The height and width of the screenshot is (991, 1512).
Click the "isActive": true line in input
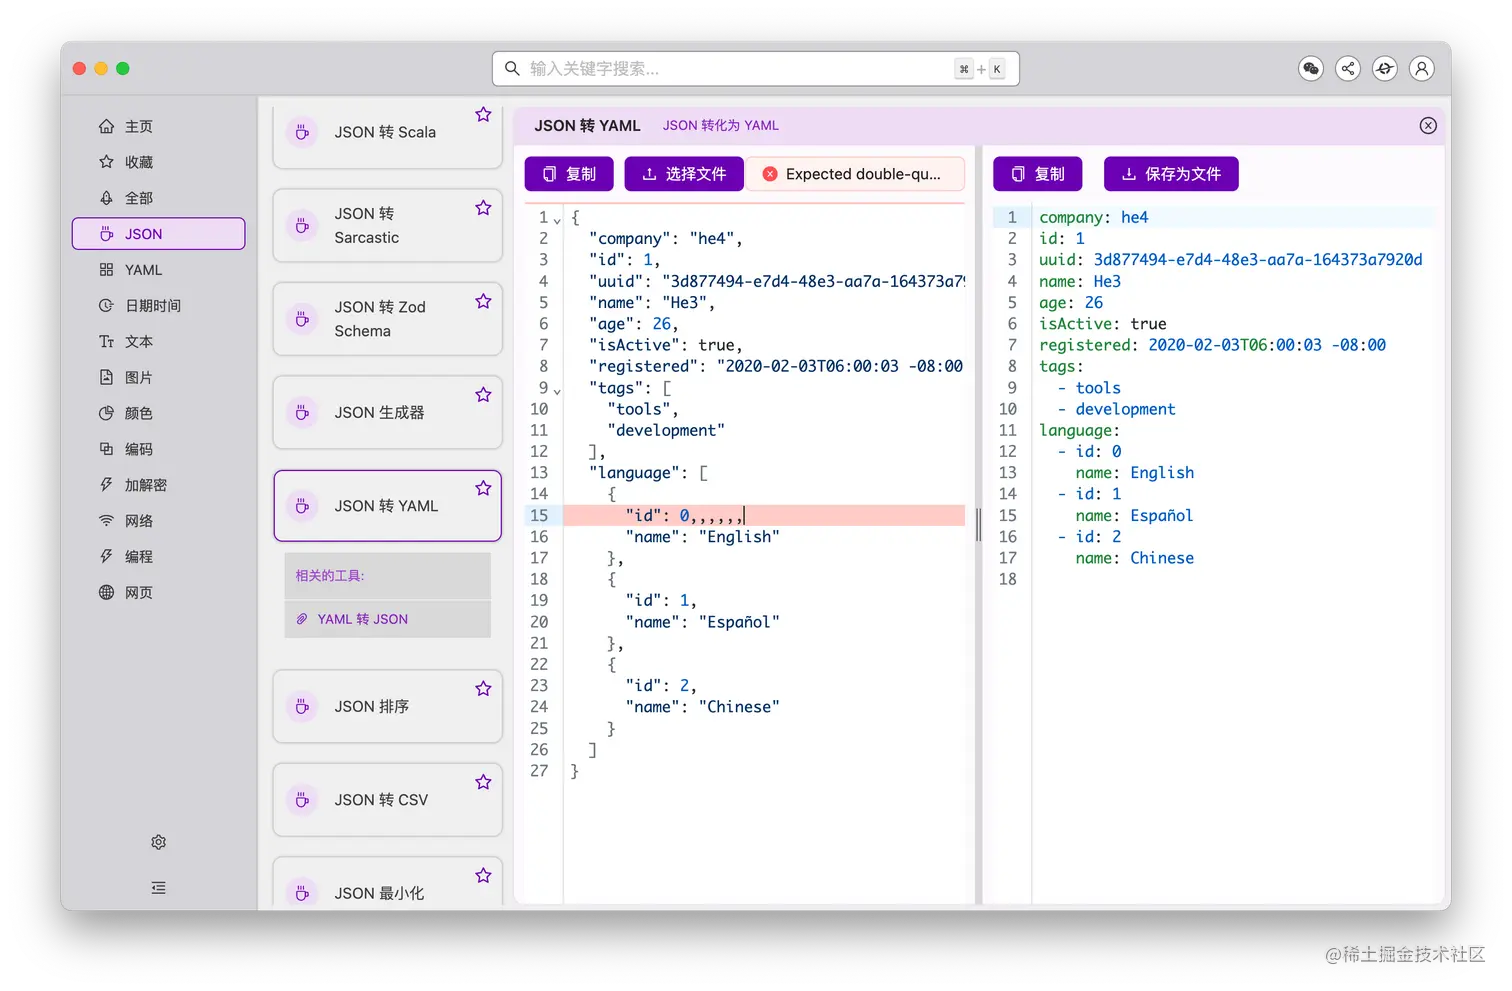tap(666, 345)
